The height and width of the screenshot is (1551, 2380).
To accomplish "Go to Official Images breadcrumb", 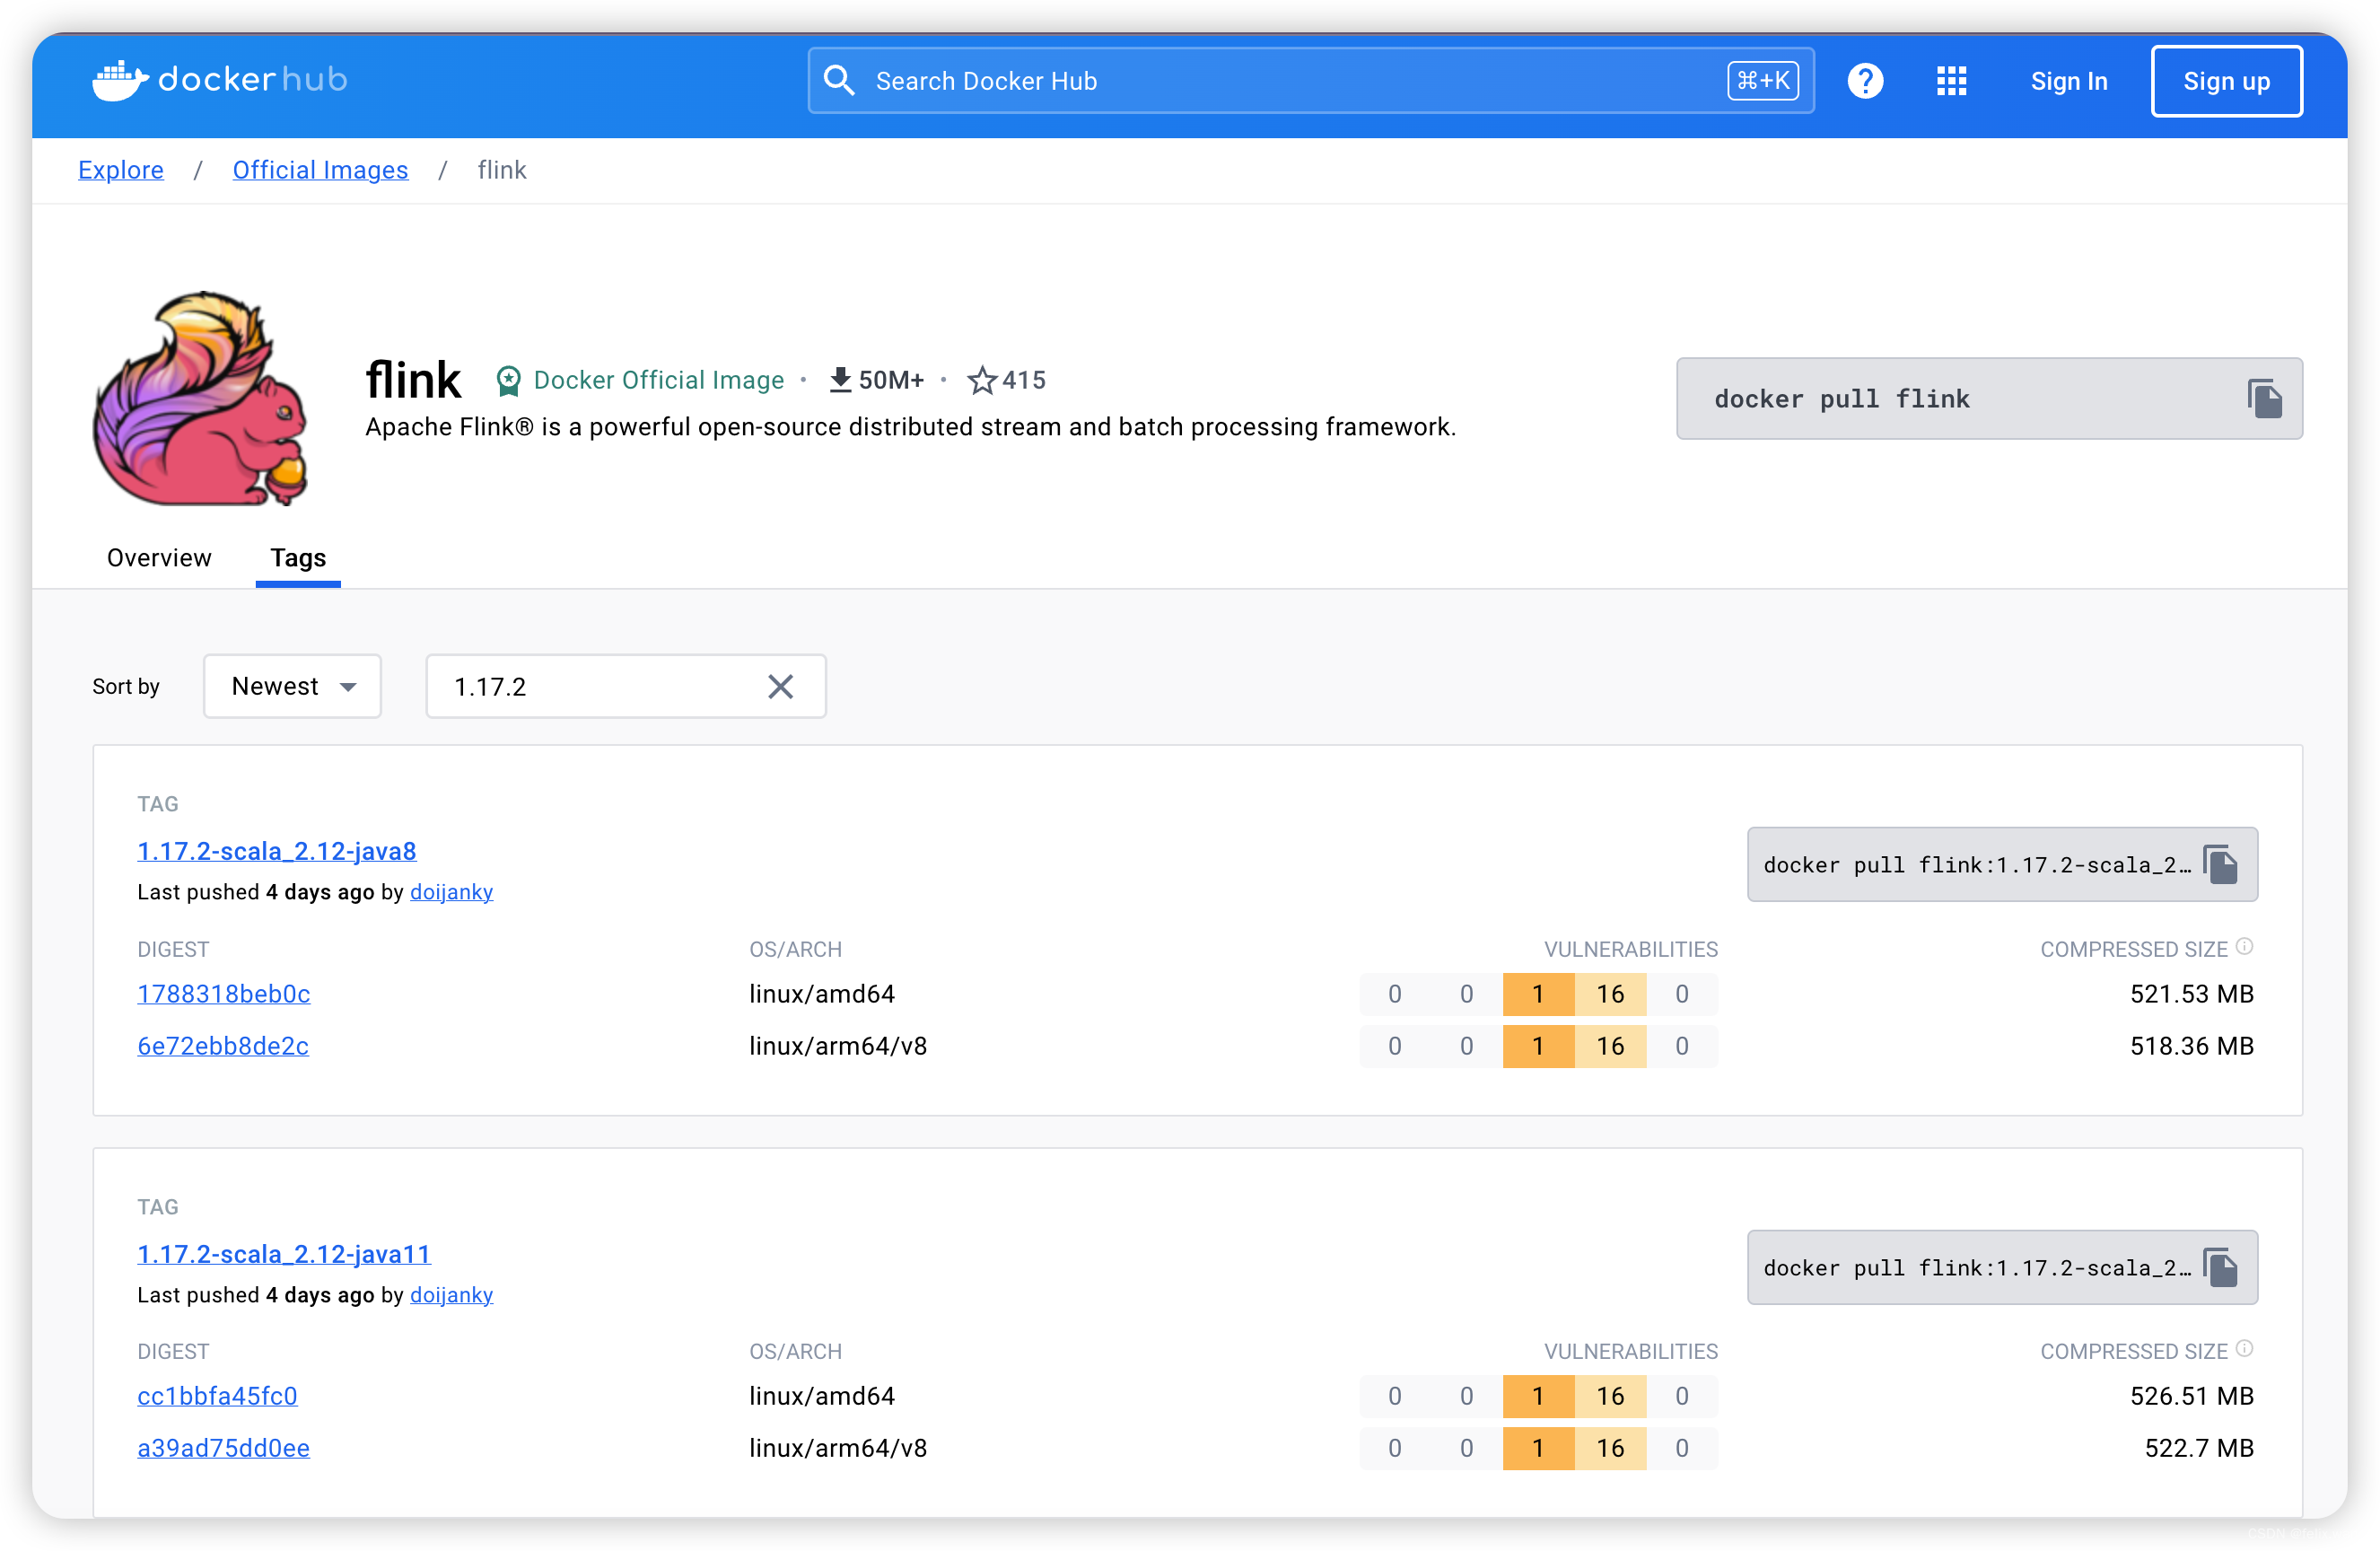I will (x=320, y=170).
